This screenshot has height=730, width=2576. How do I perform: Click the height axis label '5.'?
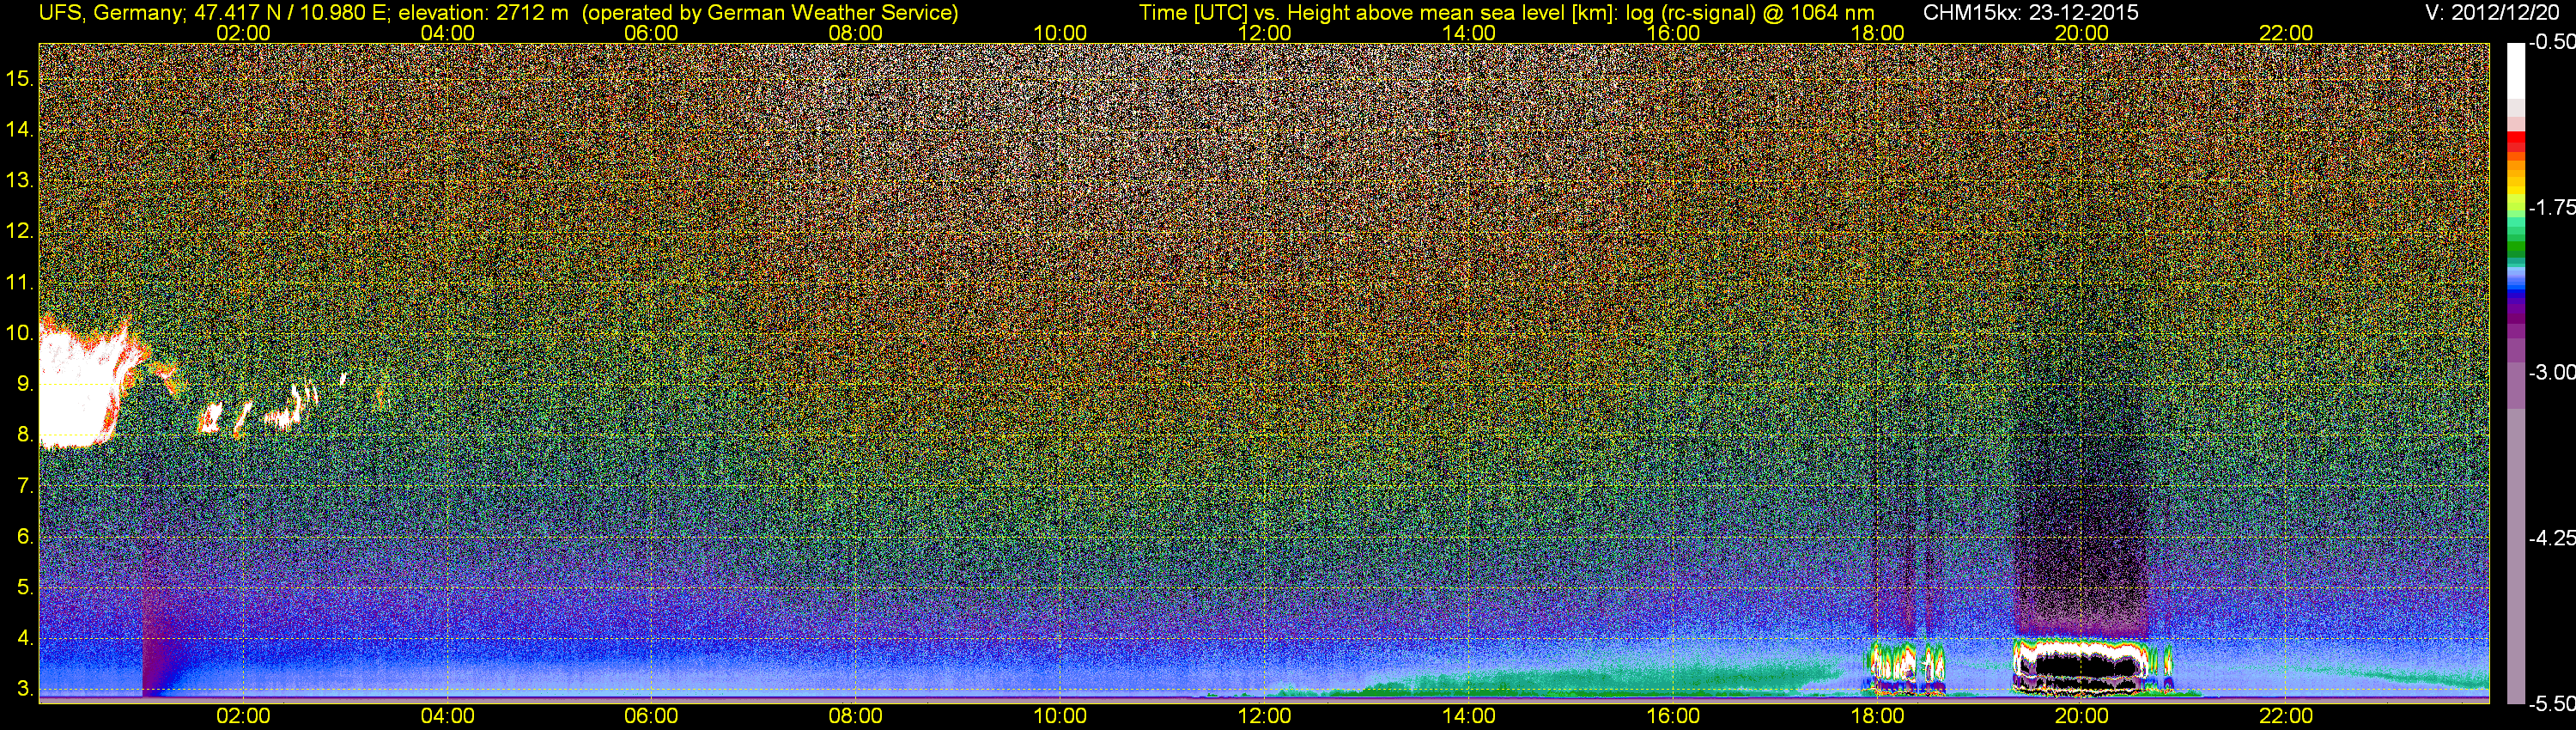(26, 588)
